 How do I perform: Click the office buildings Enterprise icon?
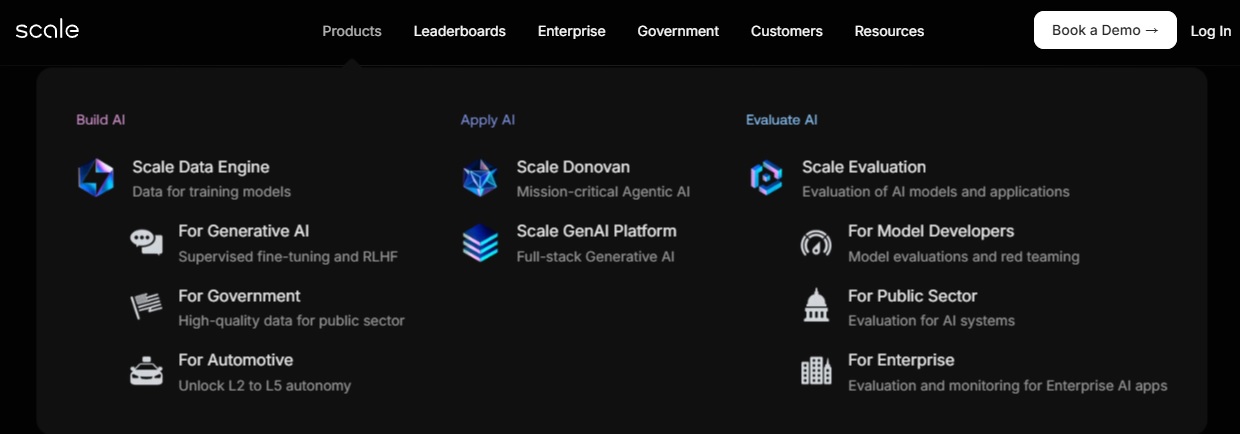pyautogui.click(x=816, y=371)
